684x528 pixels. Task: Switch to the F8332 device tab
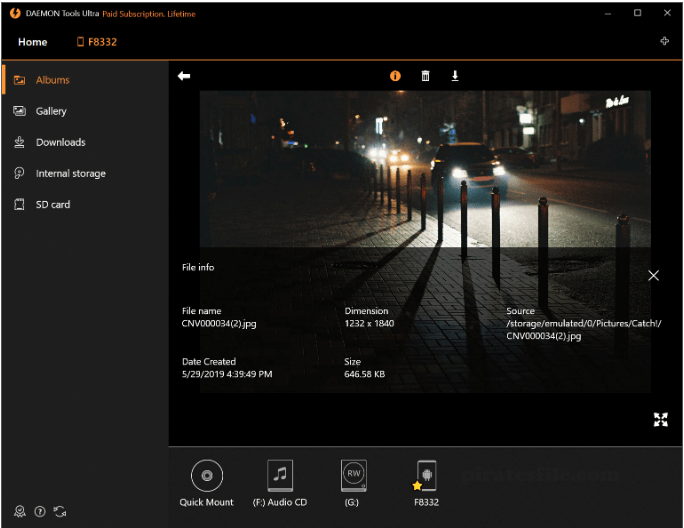tap(97, 42)
